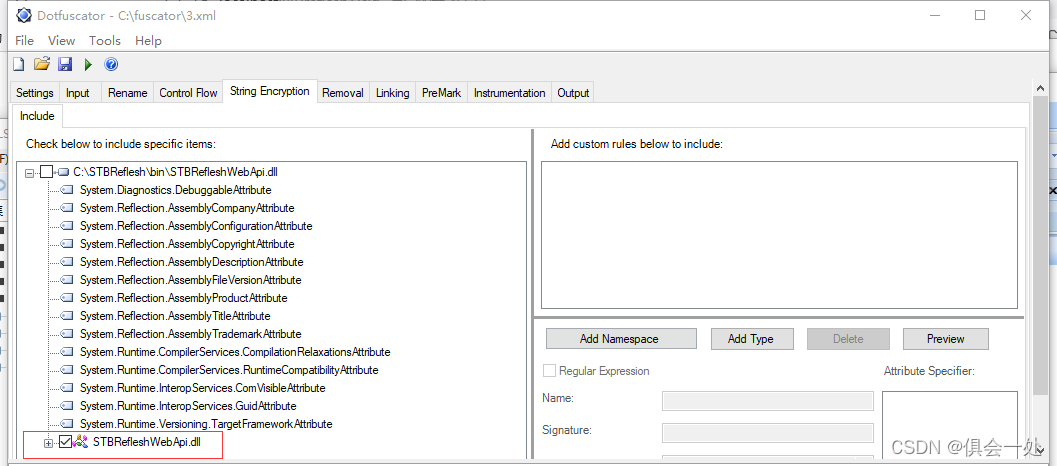
Task: Click inside the custom rules list box
Action: pyautogui.click(x=779, y=235)
